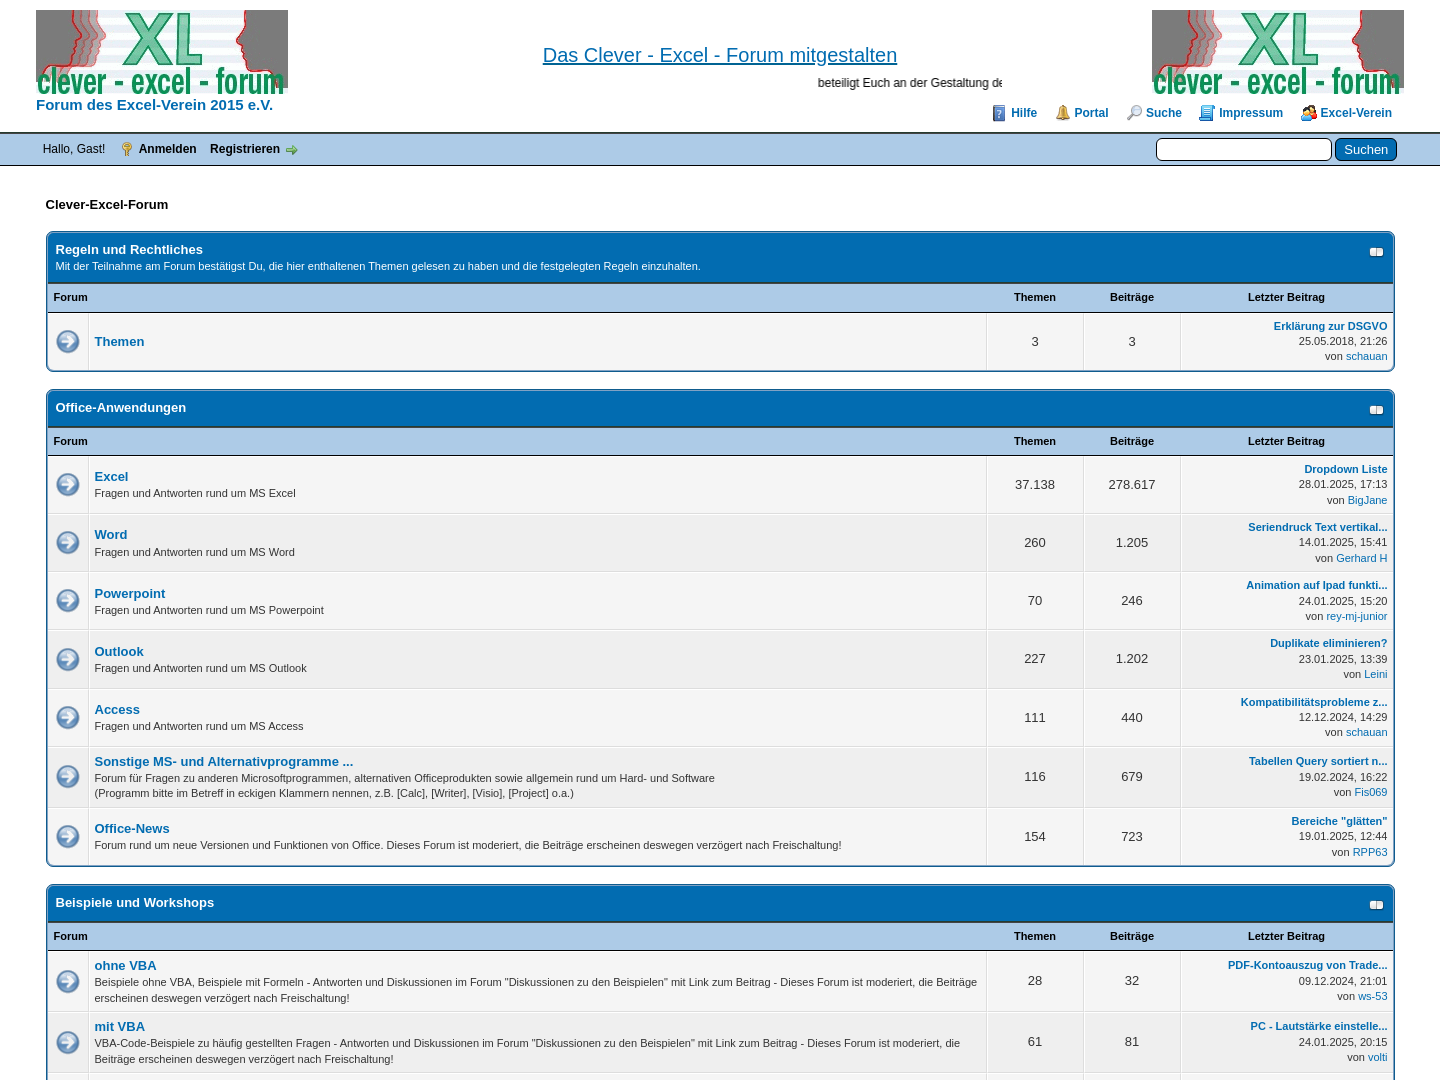Open user profile Gerhard H
The image size is (1440, 1080).
click(x=1362, y=558)
